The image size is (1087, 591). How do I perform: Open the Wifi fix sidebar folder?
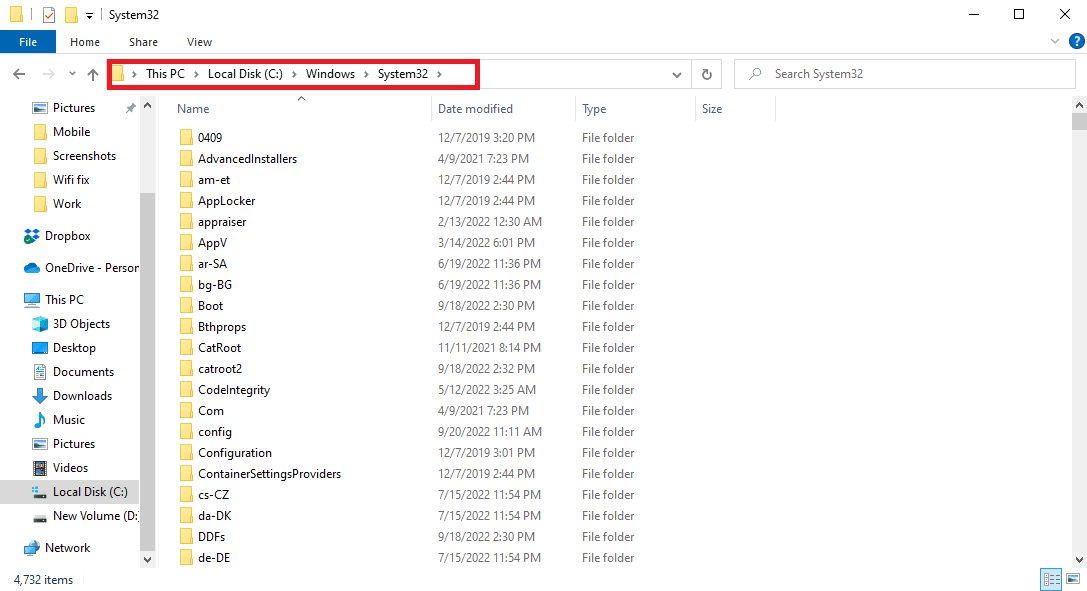tap(71, 179)
